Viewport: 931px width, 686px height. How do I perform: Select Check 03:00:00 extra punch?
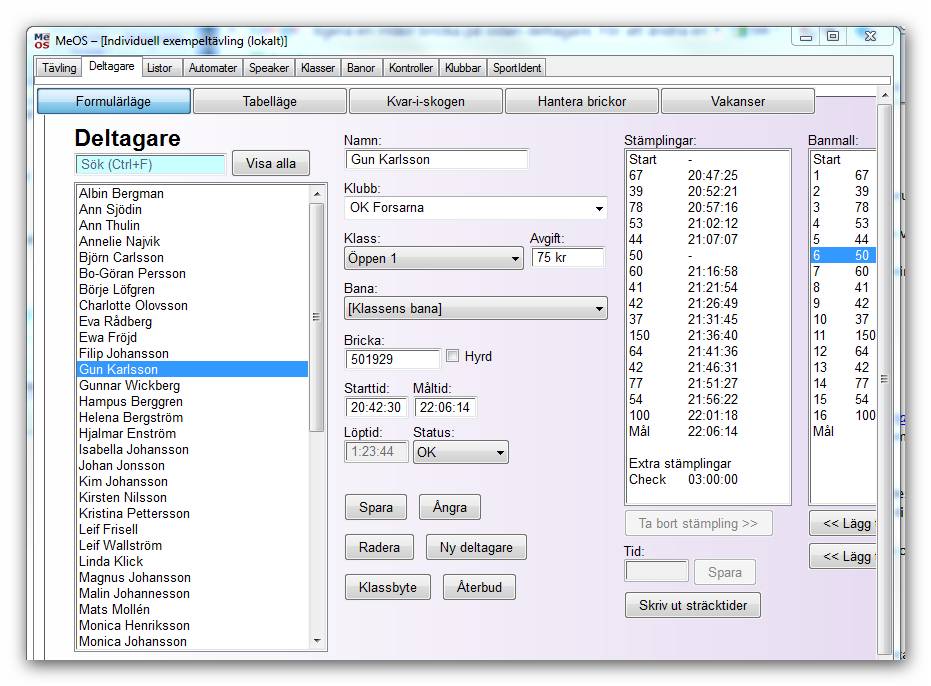point(708,480)
